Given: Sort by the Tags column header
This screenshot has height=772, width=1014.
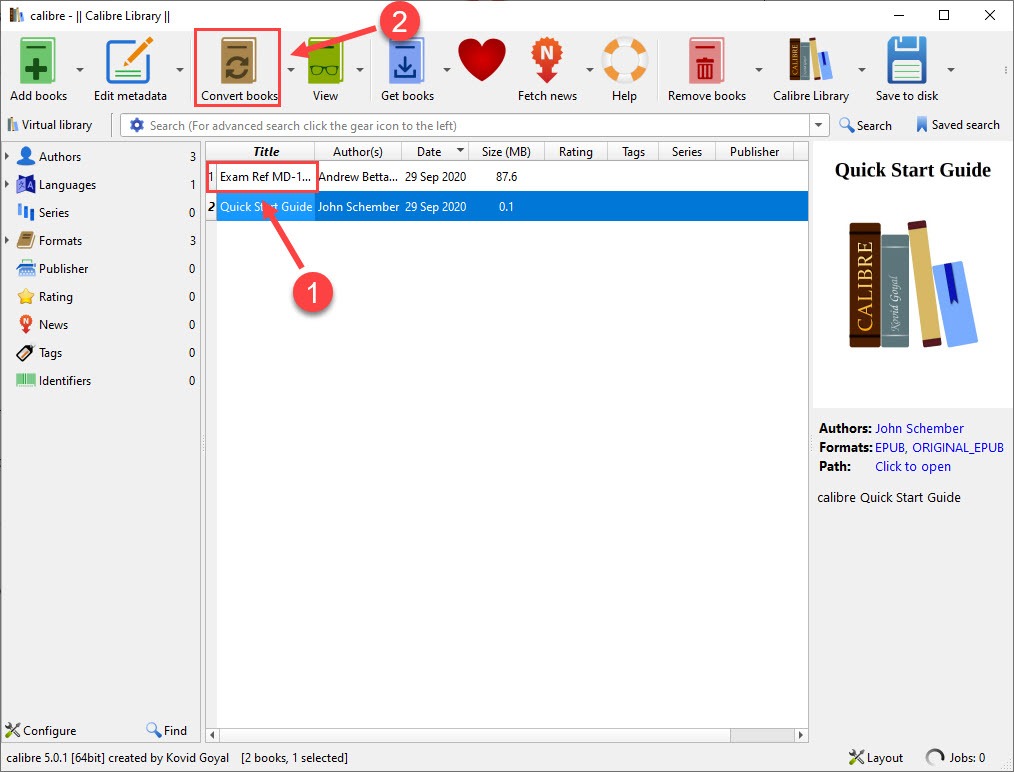Looking at the screenshot, I should tap(633, 151).
